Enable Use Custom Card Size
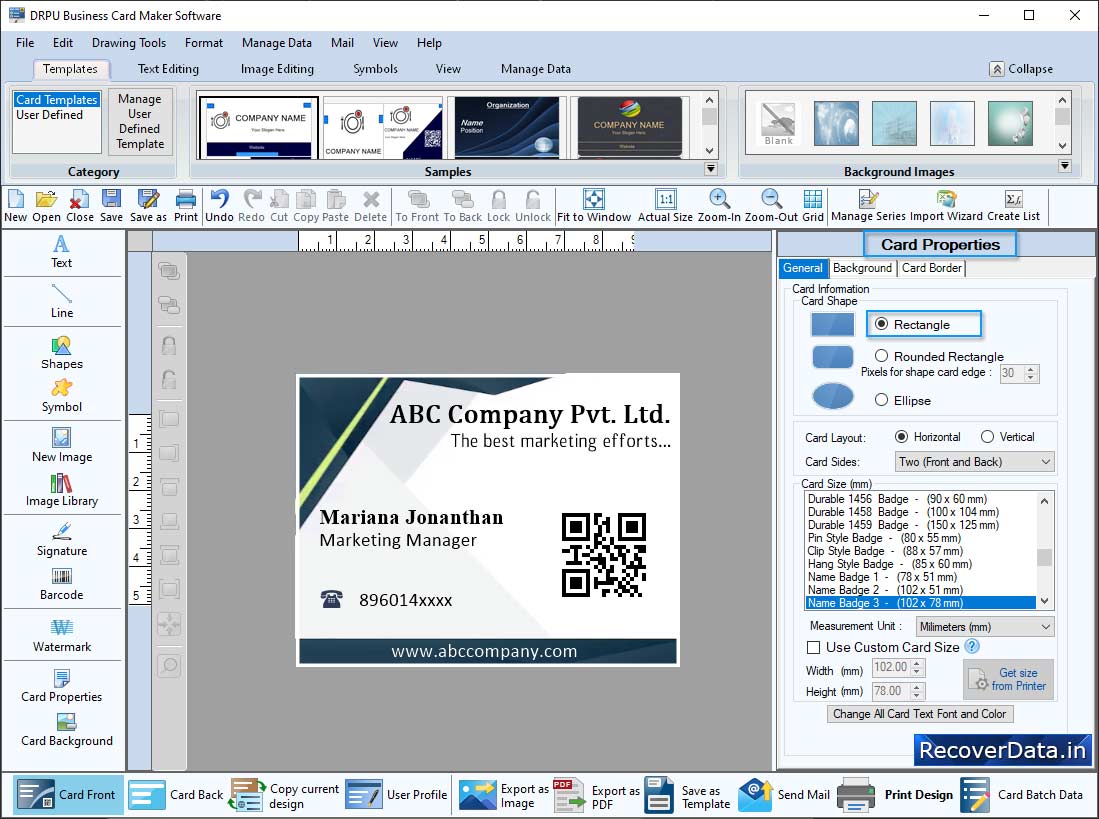This screenshot has height=819, width=1099. [x=814, y=647]
